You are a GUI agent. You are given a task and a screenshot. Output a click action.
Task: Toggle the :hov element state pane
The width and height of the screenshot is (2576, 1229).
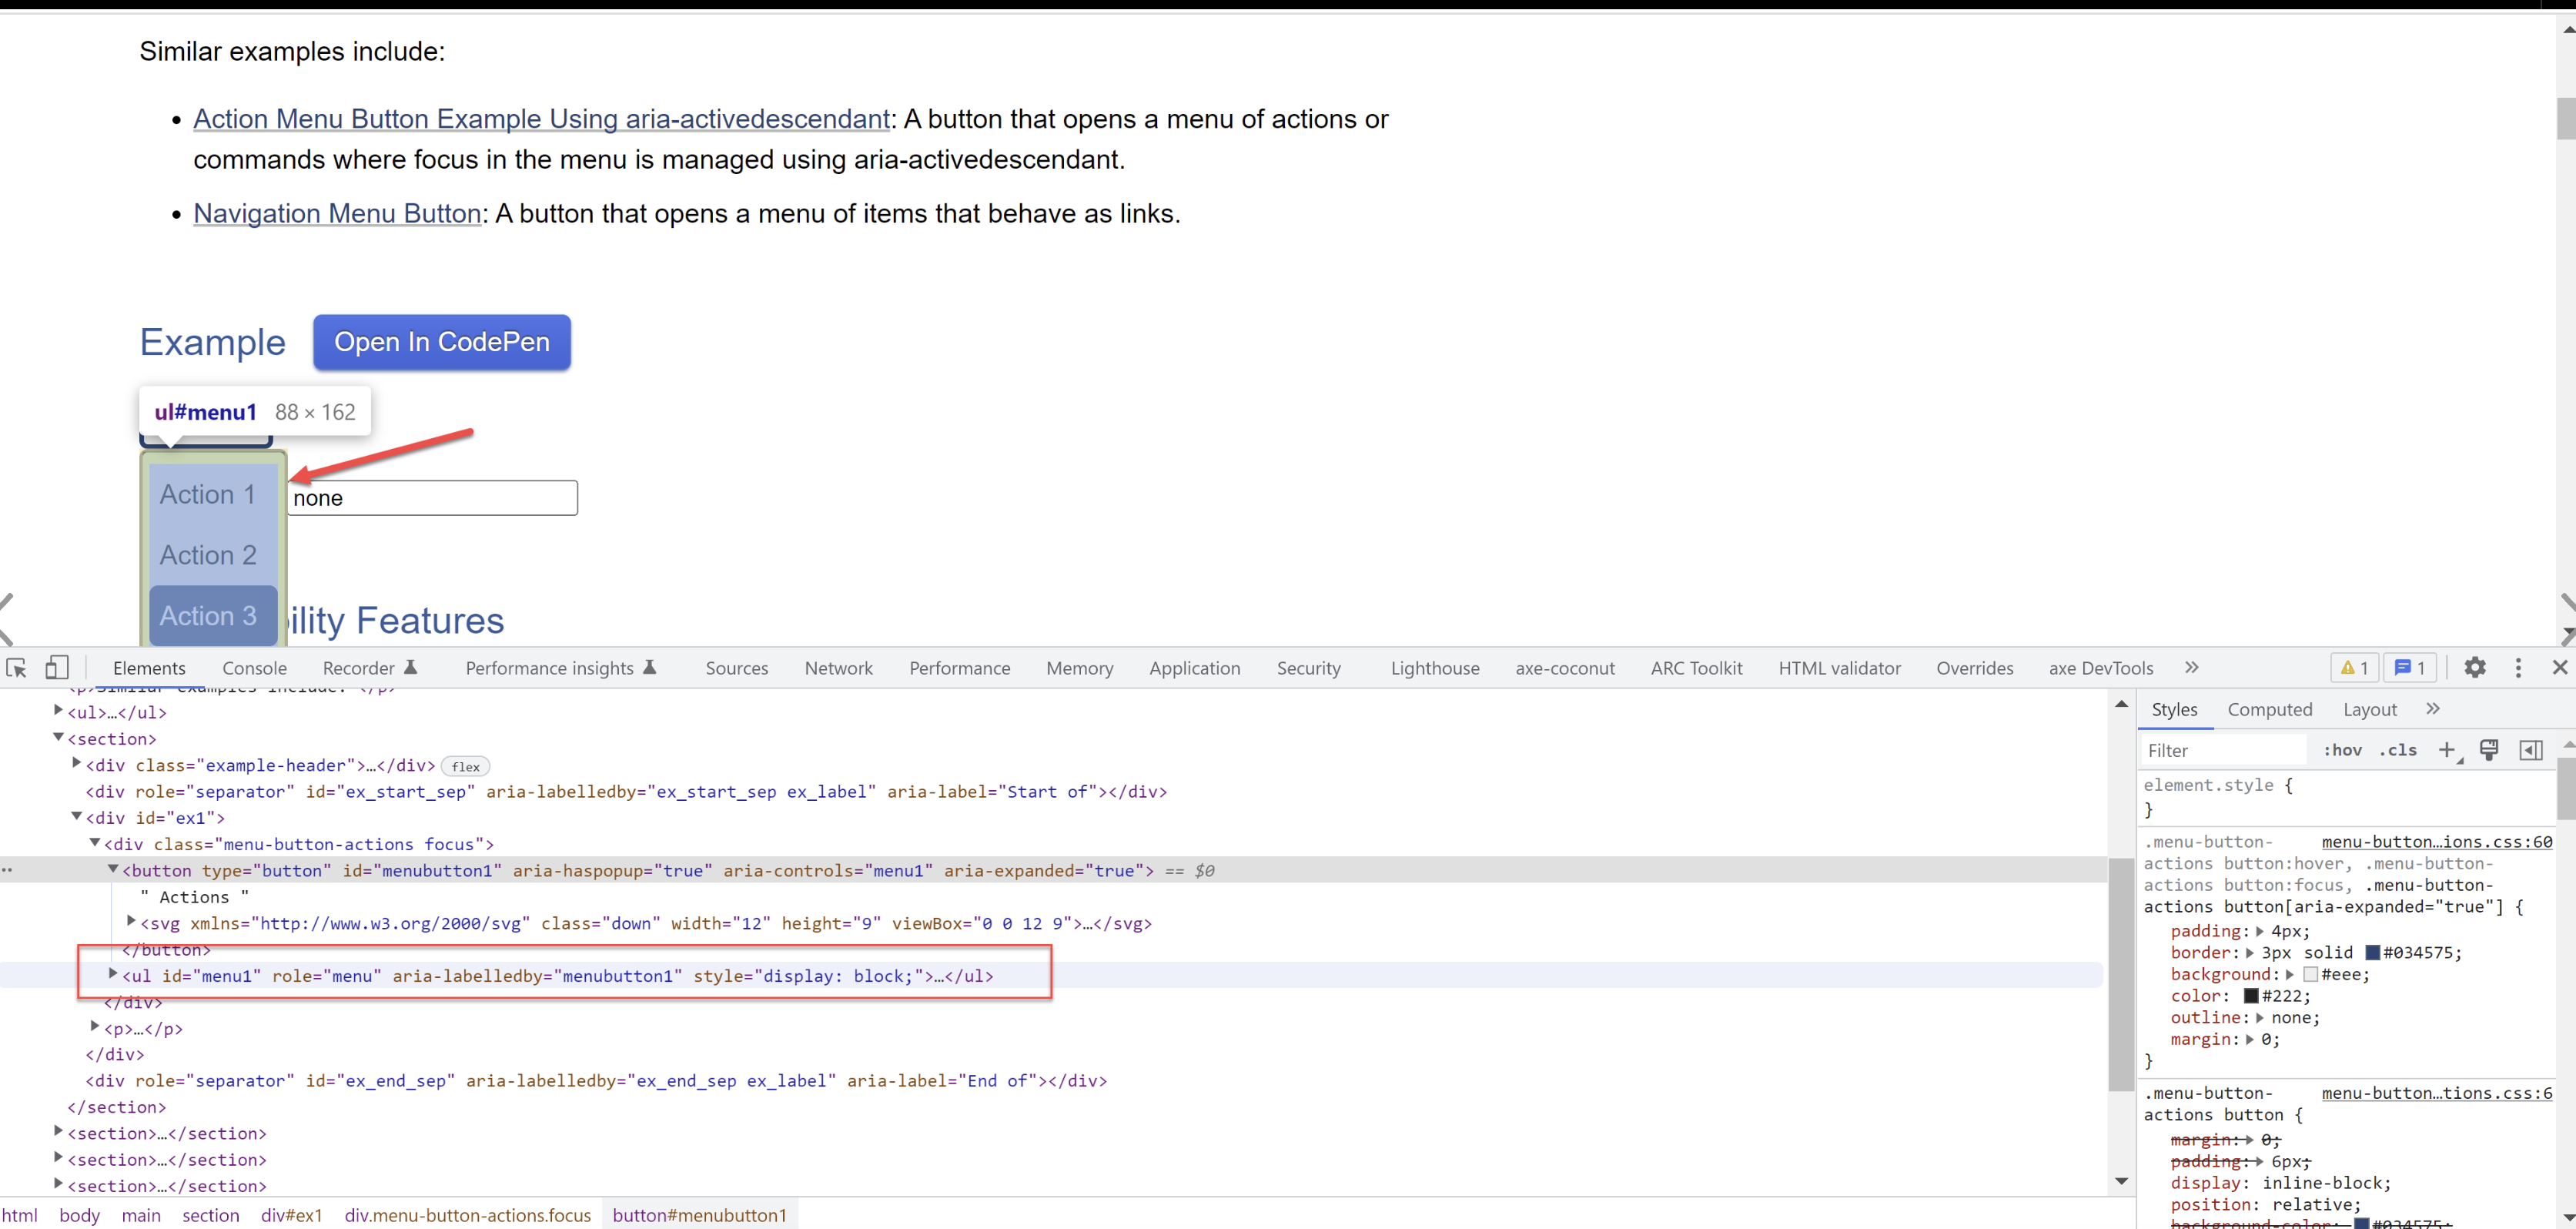[x=2343, y=750]
